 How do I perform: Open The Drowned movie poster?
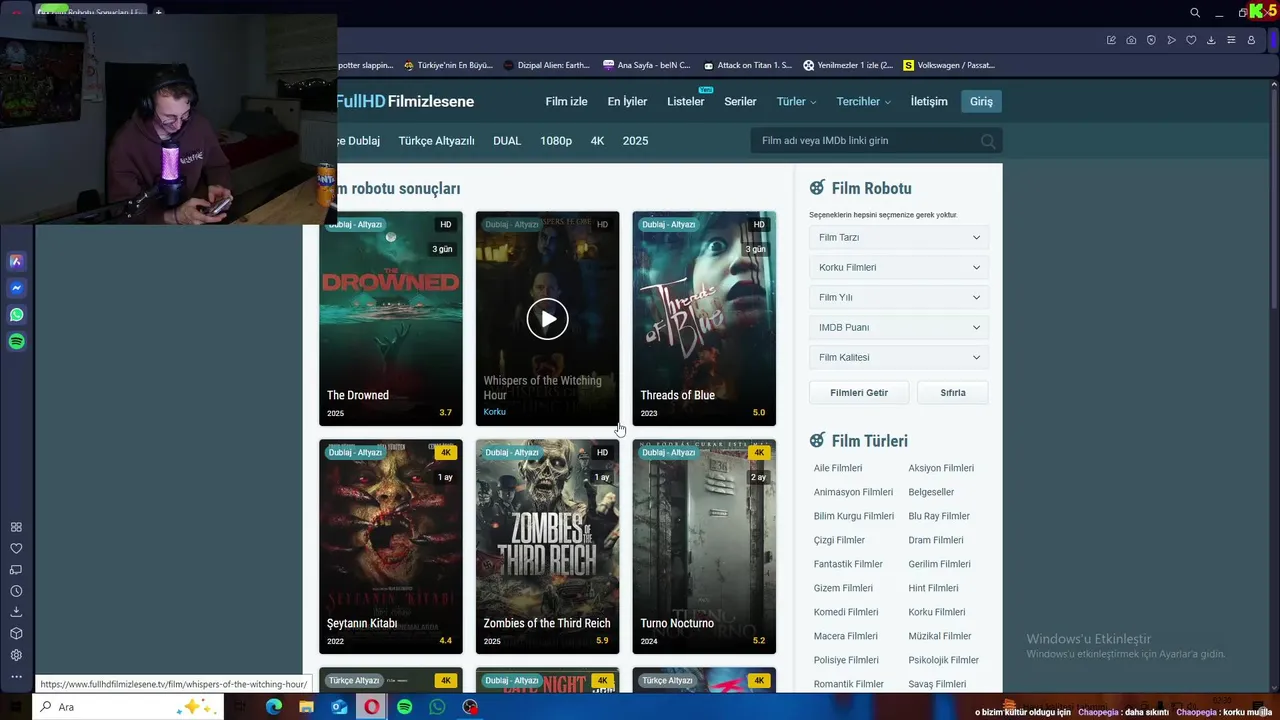[x=391, y=318]
